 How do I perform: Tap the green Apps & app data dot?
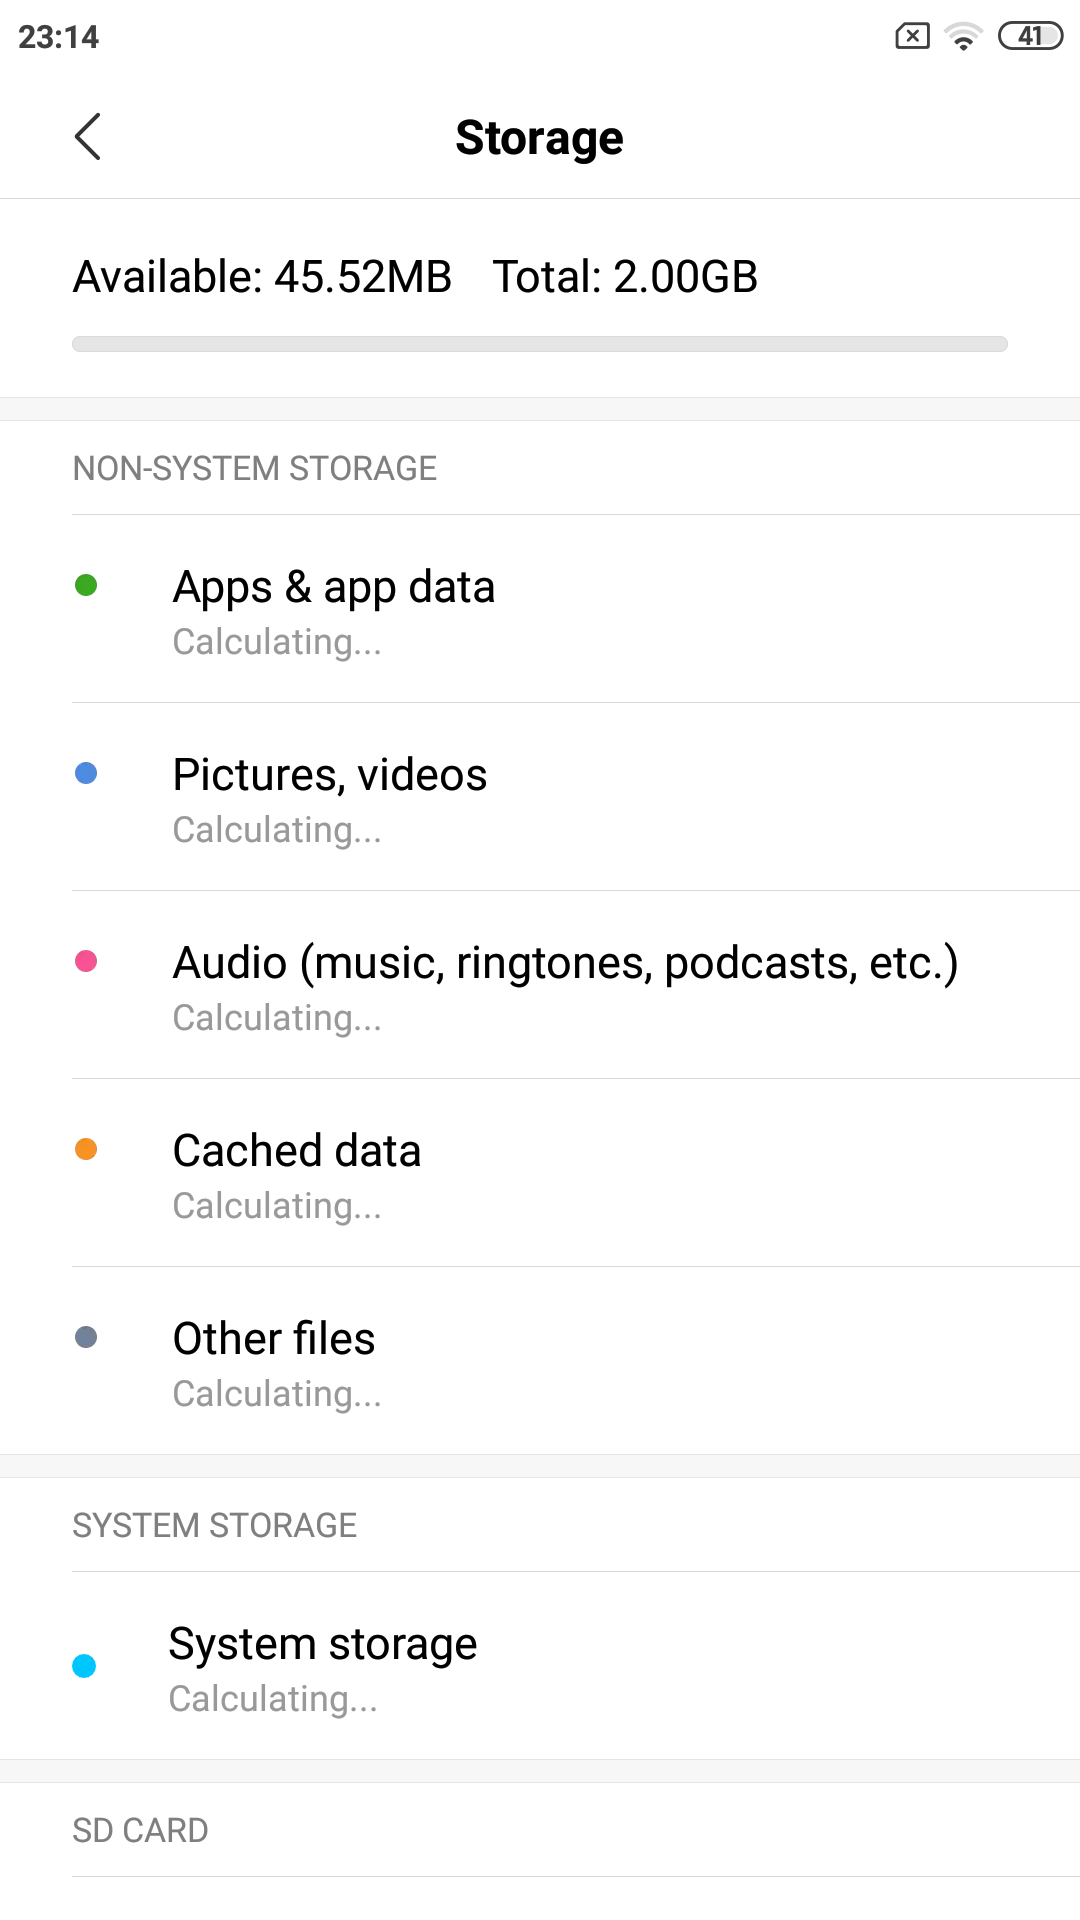point(86,585)
